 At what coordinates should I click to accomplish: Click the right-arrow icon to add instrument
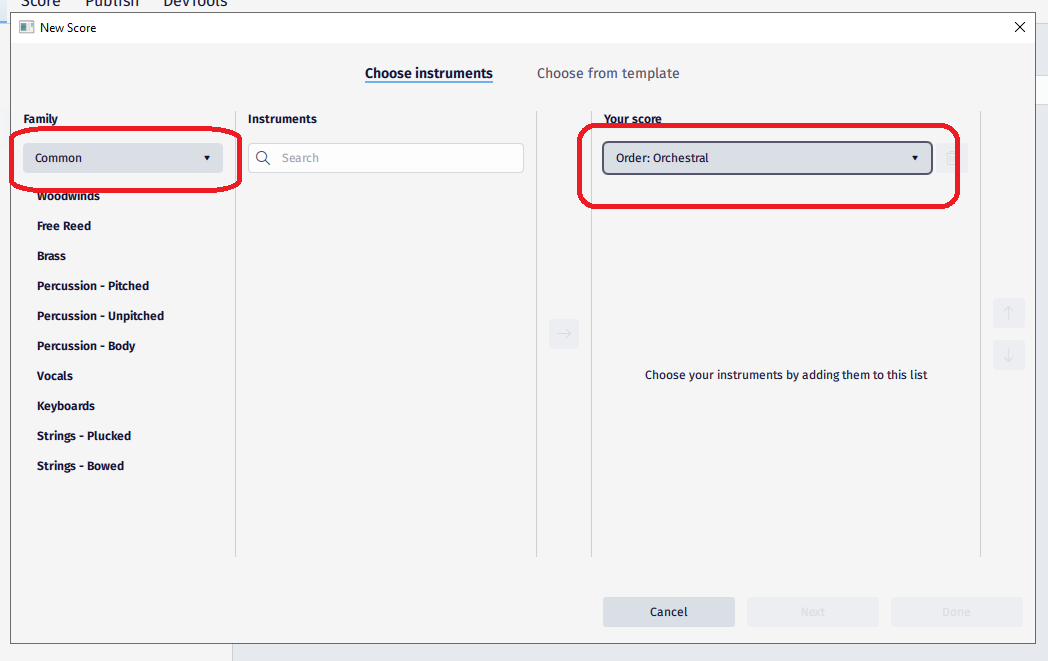coord(563,333)
